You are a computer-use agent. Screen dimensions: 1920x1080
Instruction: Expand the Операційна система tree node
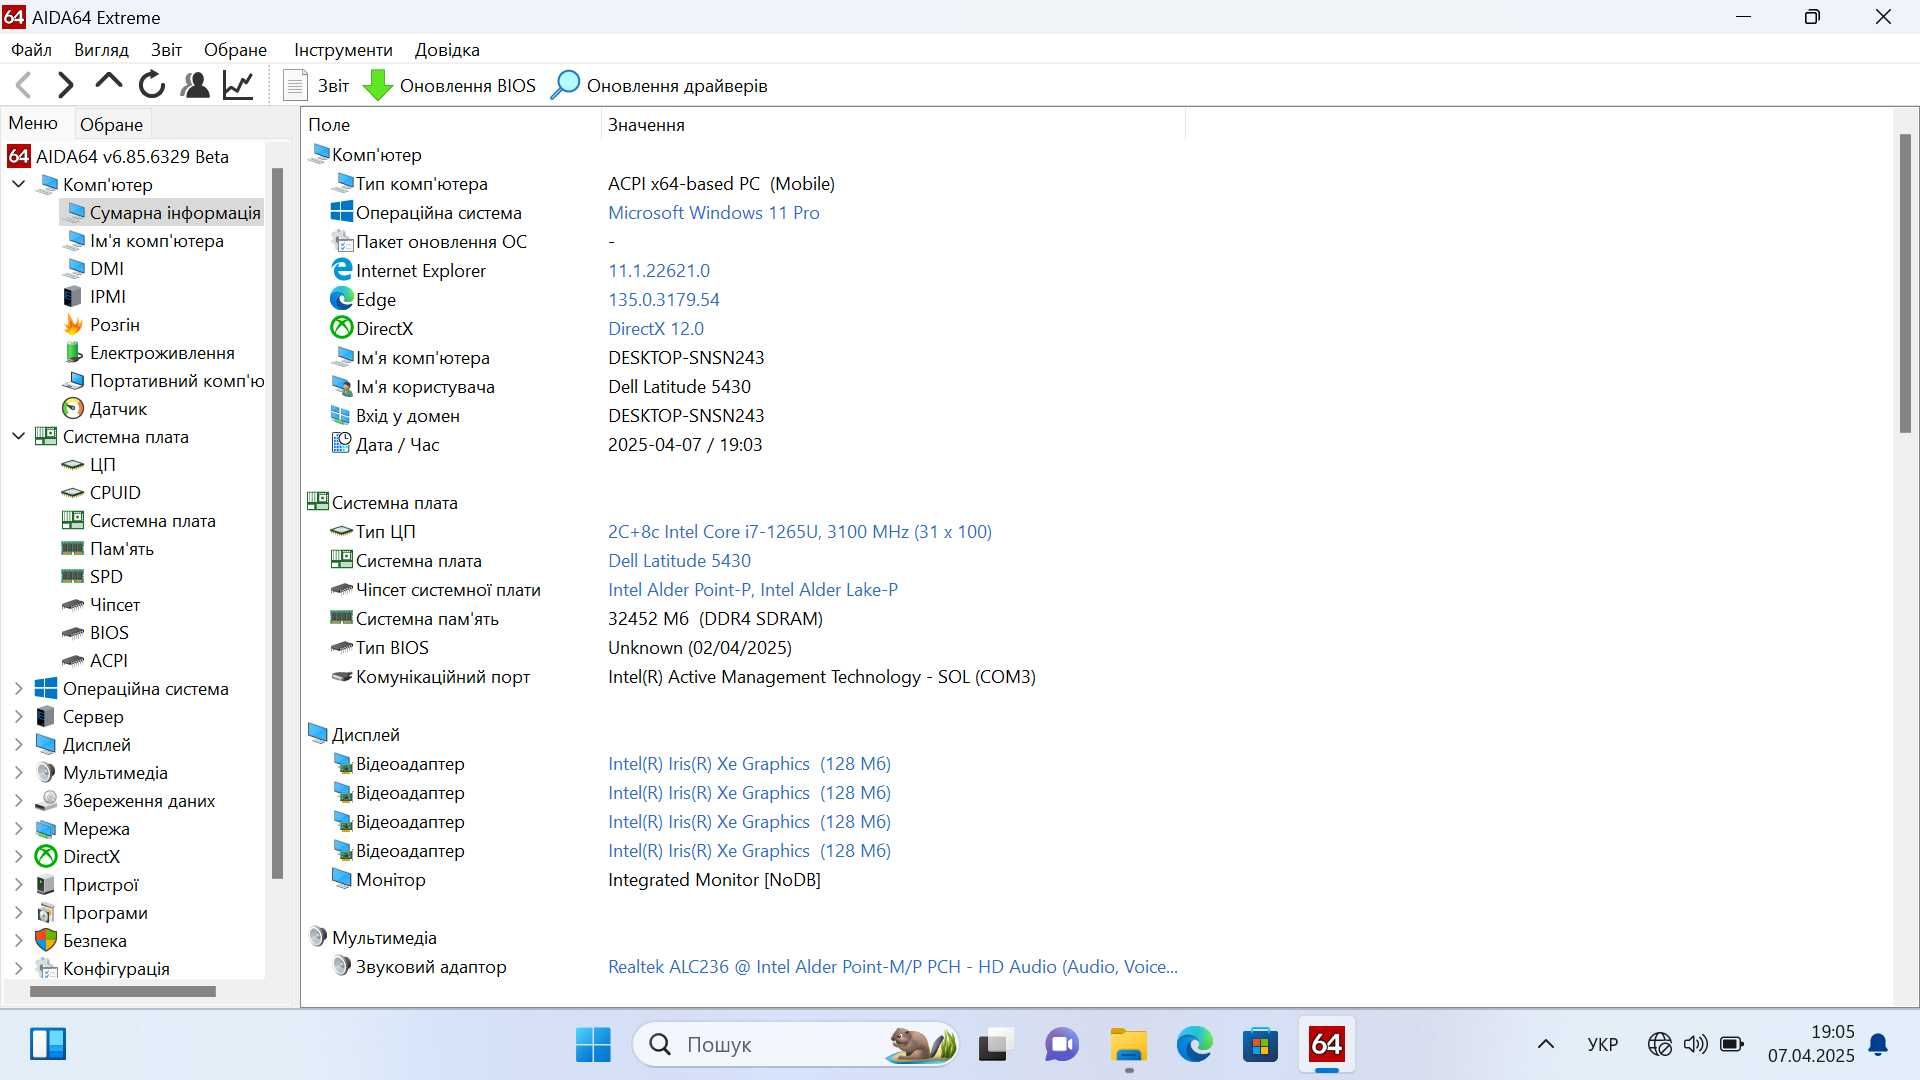click(x=18, y=688)
